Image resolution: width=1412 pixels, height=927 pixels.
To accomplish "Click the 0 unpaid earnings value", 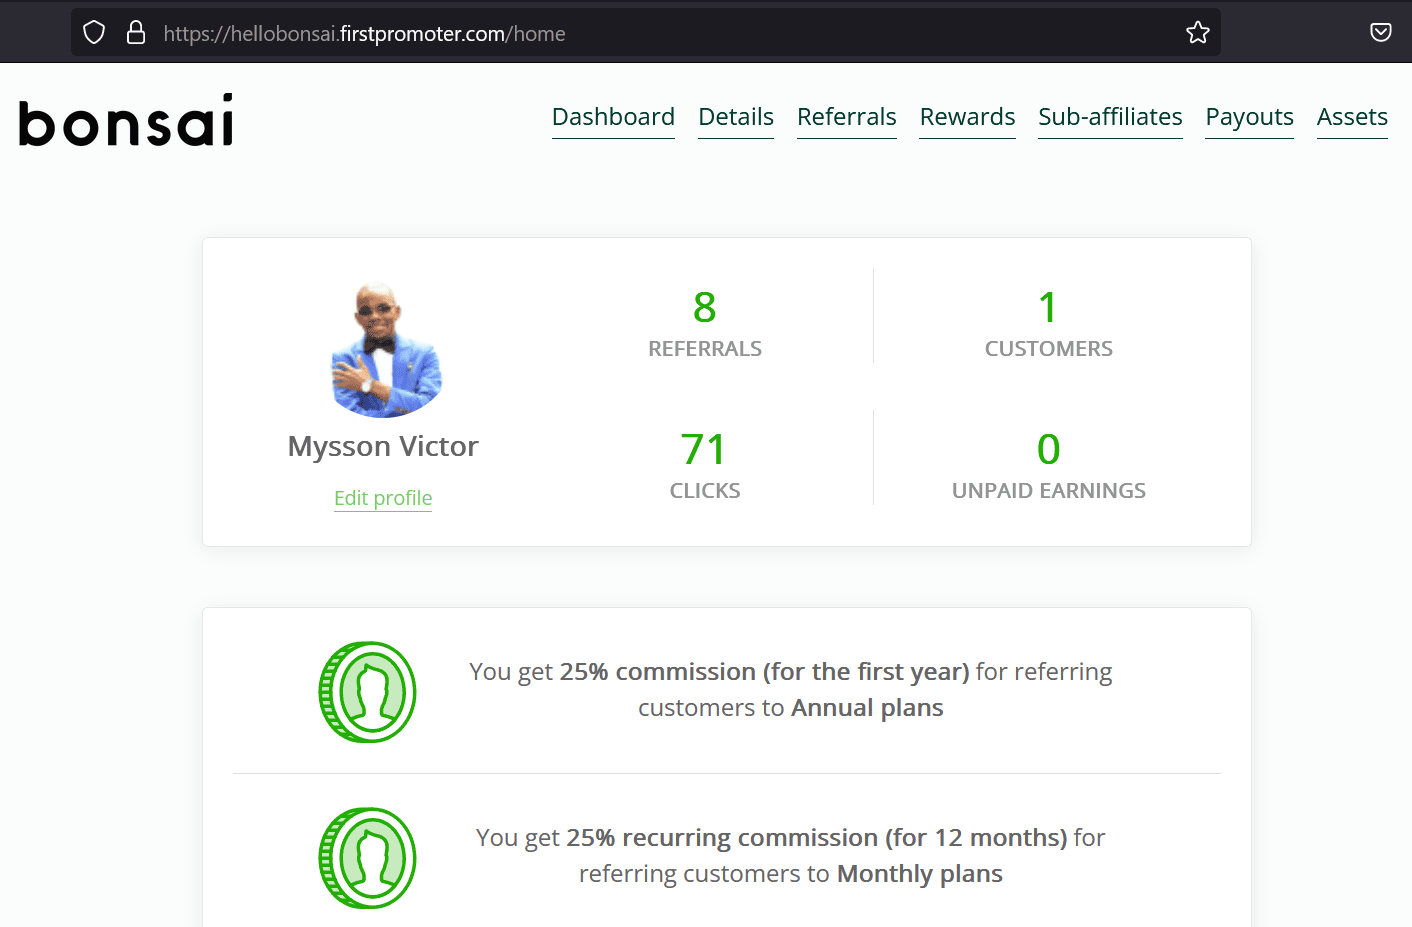I will 1048,449.
